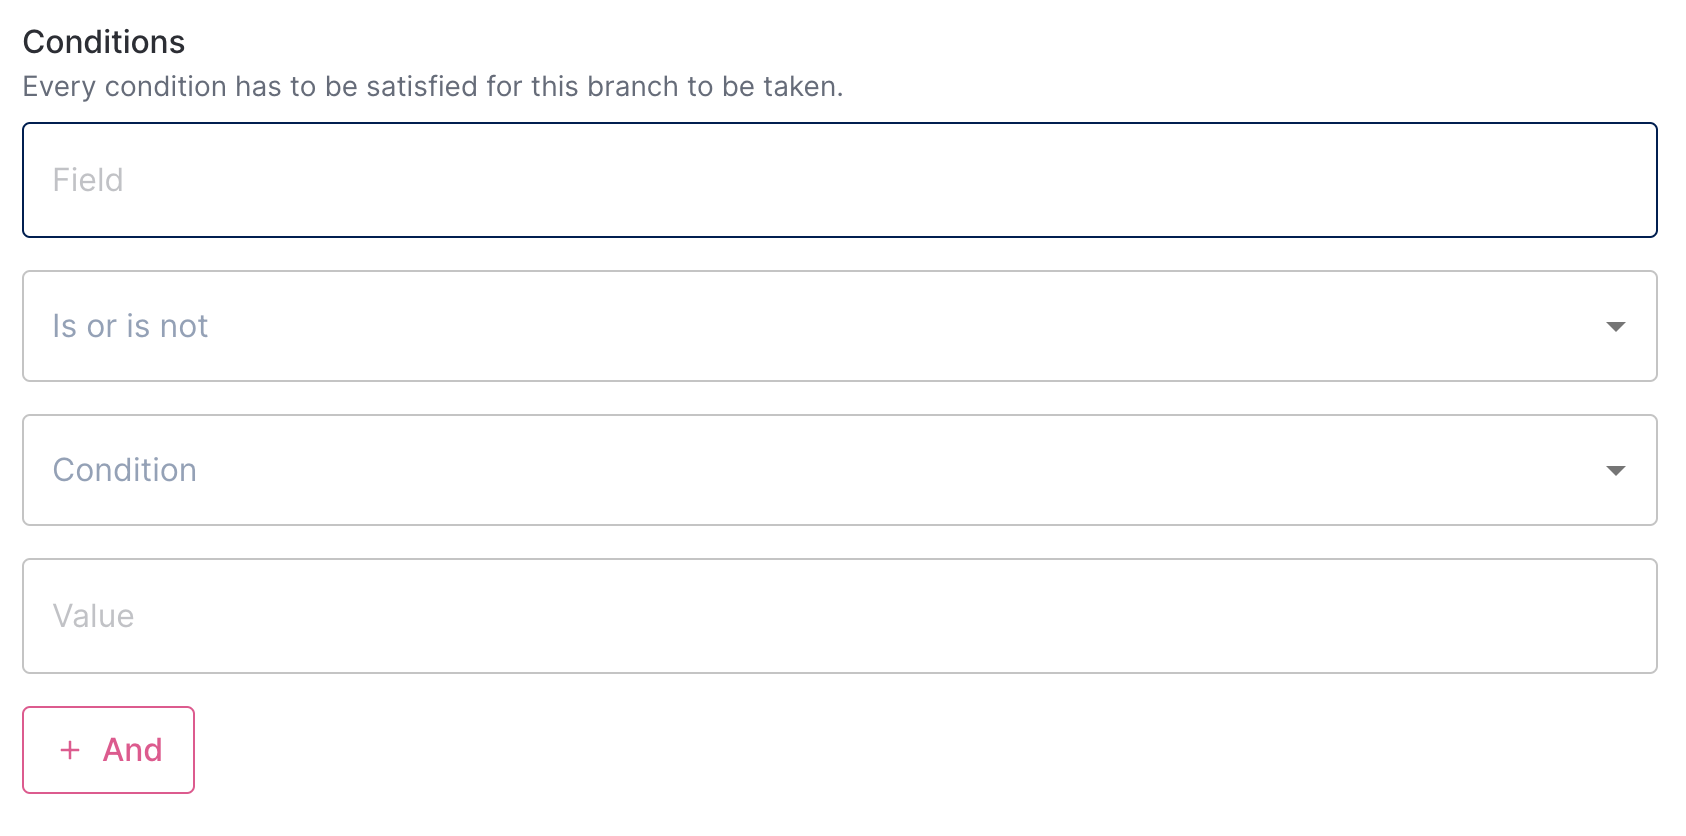
Task: Click the Conditions section heading
Action: pos(104,42)
